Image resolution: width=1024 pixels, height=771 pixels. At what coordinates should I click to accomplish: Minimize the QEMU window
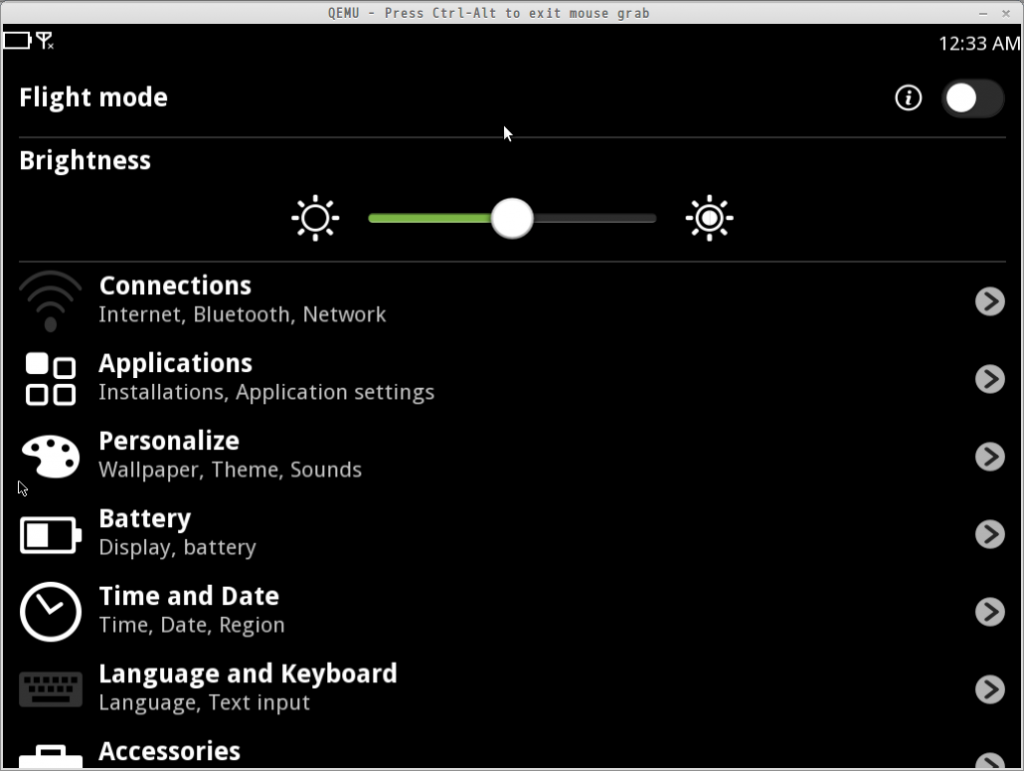pyautogui.click(x=983, y=13)
